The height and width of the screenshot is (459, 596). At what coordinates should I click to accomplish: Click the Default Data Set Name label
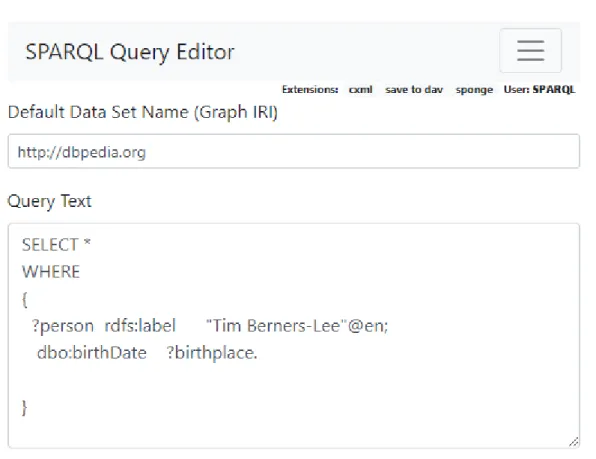pos(143,112)
